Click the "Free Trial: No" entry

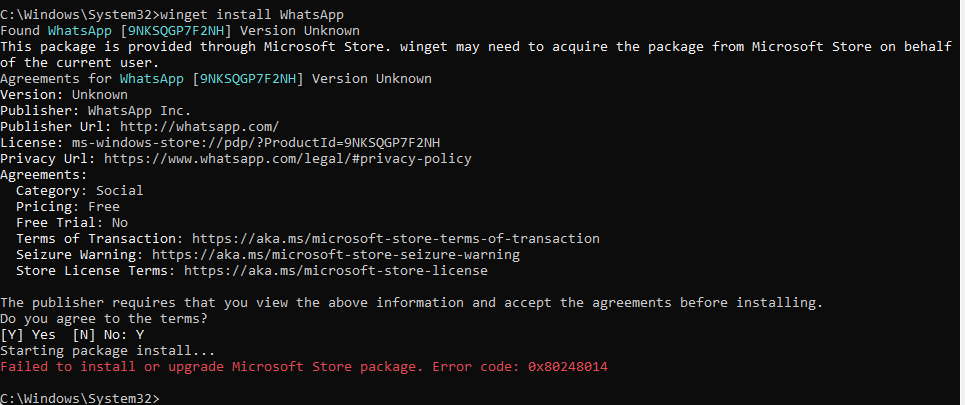[x=71, y=223]
